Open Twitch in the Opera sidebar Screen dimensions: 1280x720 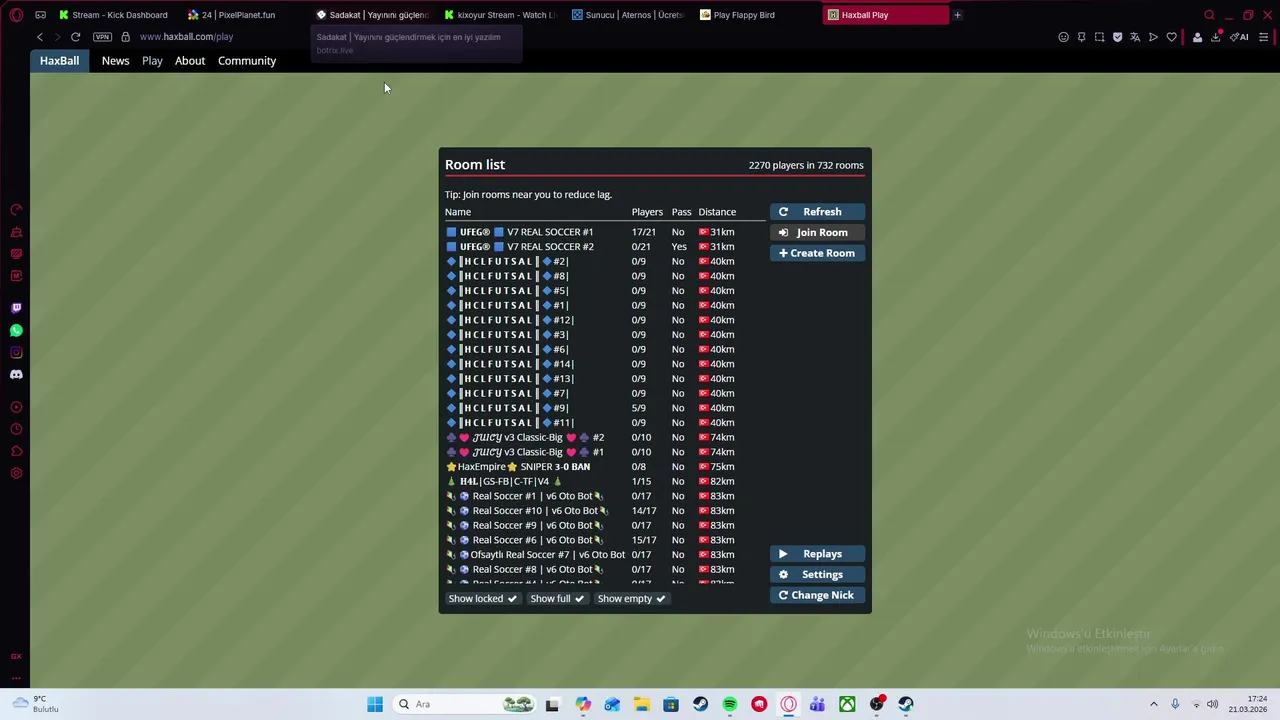click(x=16, y=308)
